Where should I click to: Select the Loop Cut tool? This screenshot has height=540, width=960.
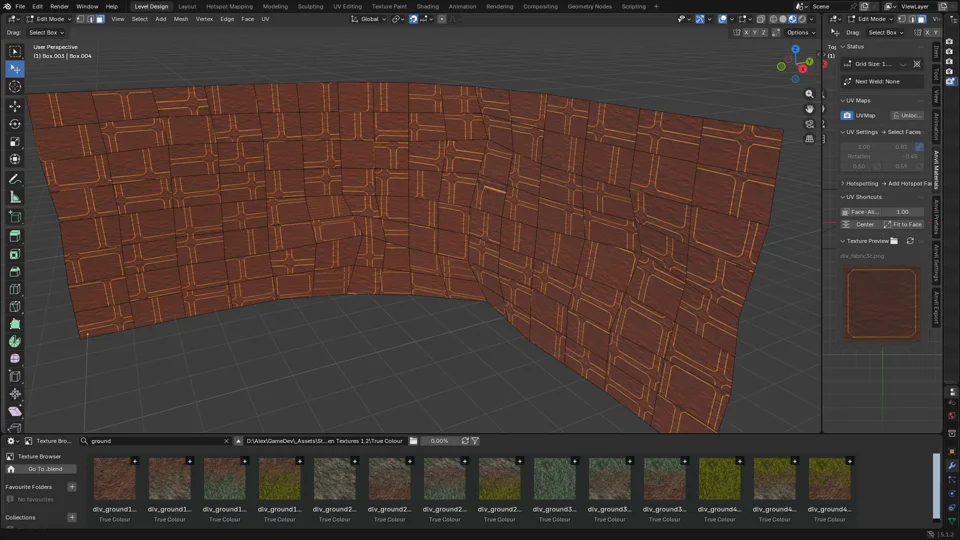point(15,289)
